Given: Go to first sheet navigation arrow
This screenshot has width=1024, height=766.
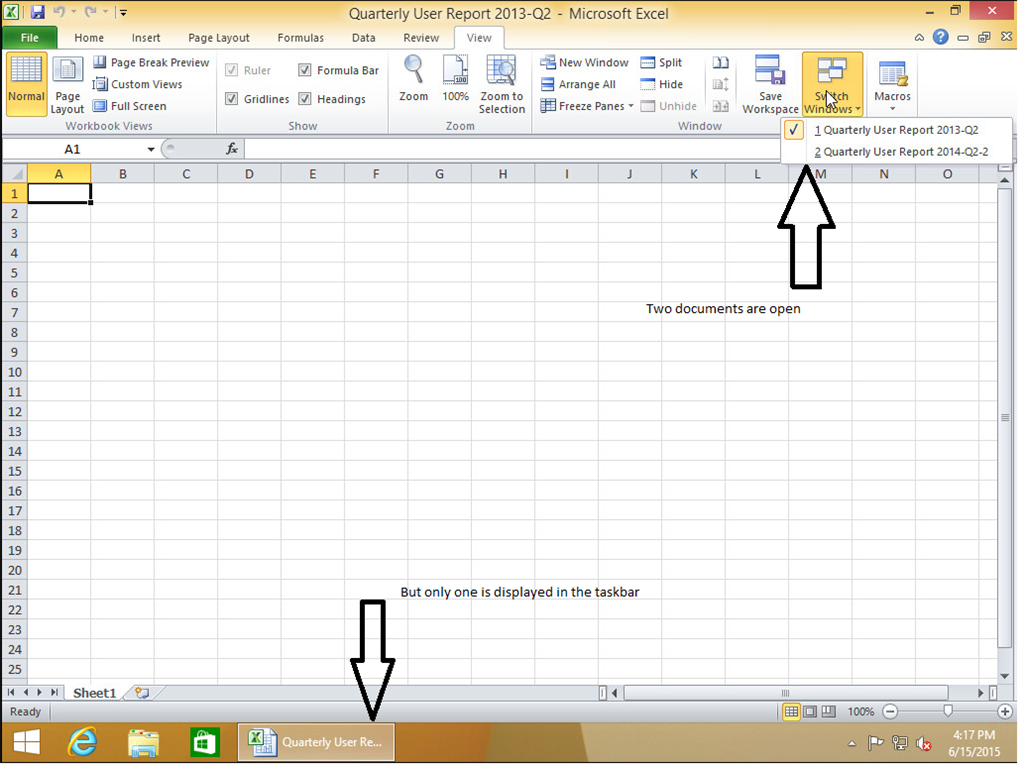Looking at the screenshot, I should 11,692.
